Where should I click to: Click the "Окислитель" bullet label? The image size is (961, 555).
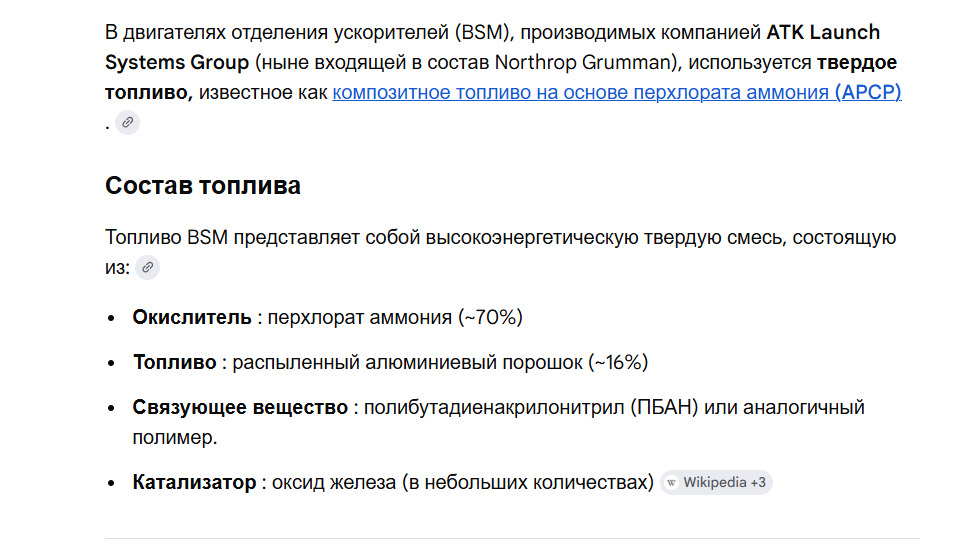coord(192,318)
